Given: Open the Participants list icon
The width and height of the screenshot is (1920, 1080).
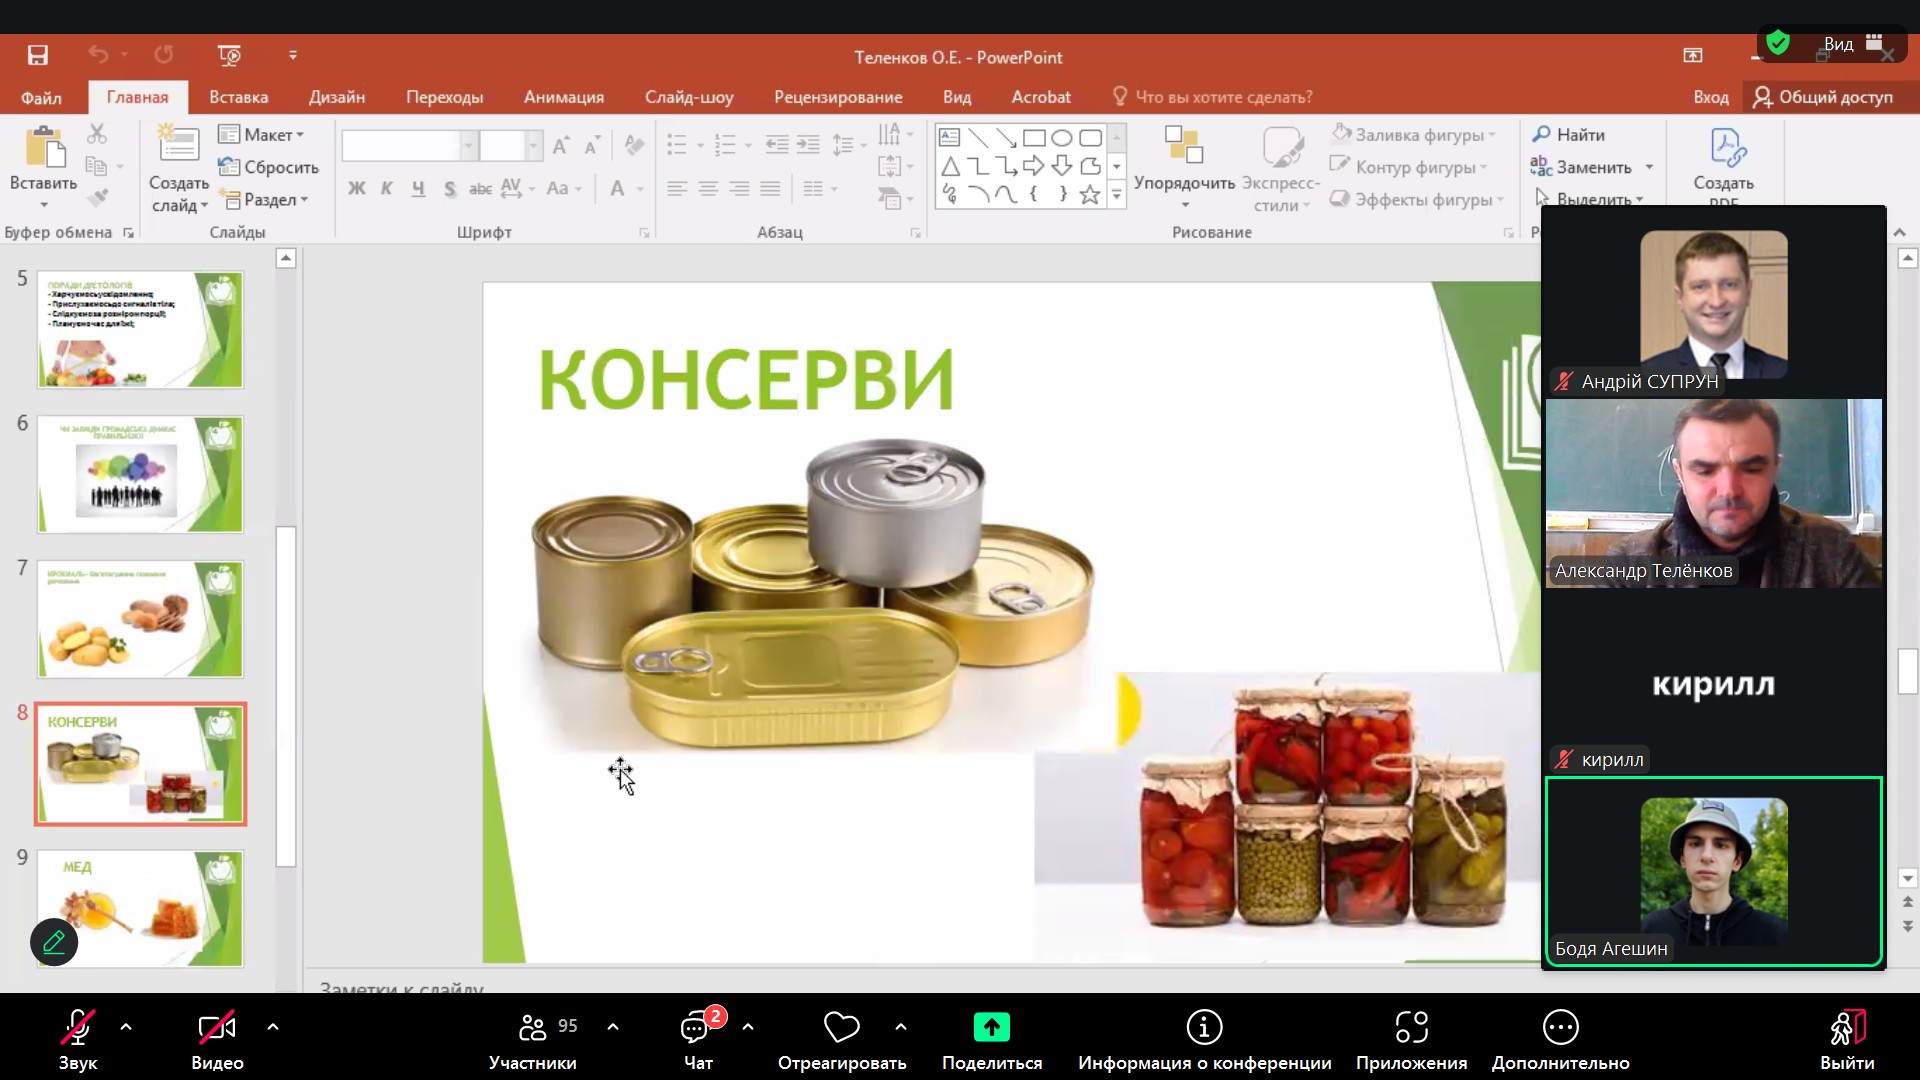Looking at the screenshot, I should click(x=532, y=1028).
